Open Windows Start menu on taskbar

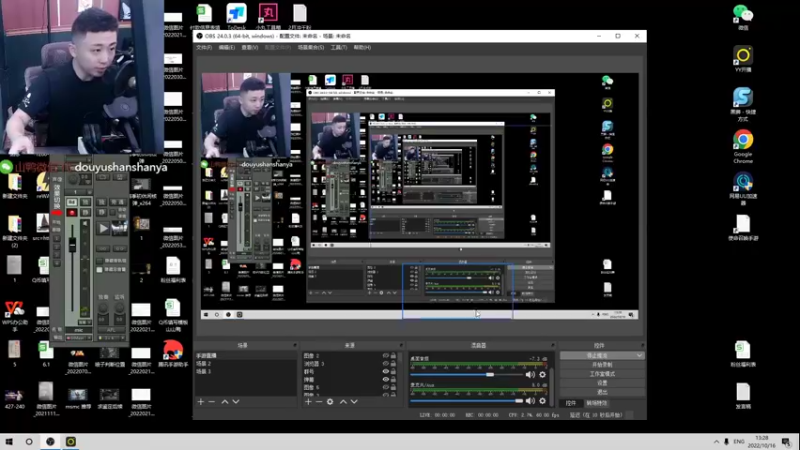[9, 442]
